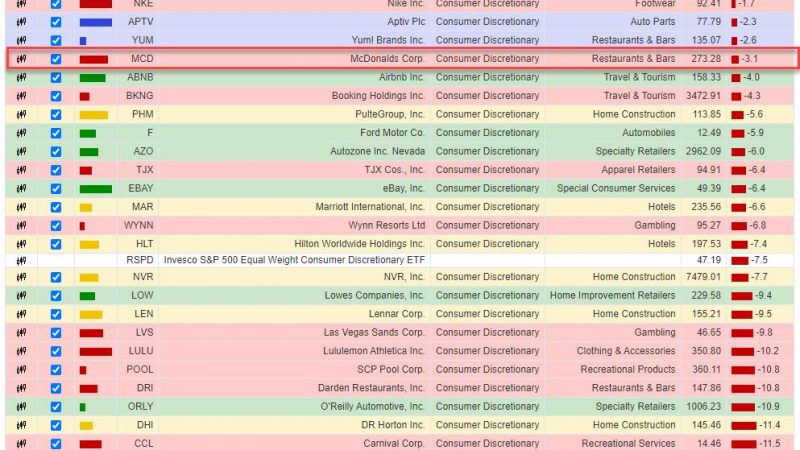
Task: Open the chart icon for BKNG row
Action: (x=21, y=96)
